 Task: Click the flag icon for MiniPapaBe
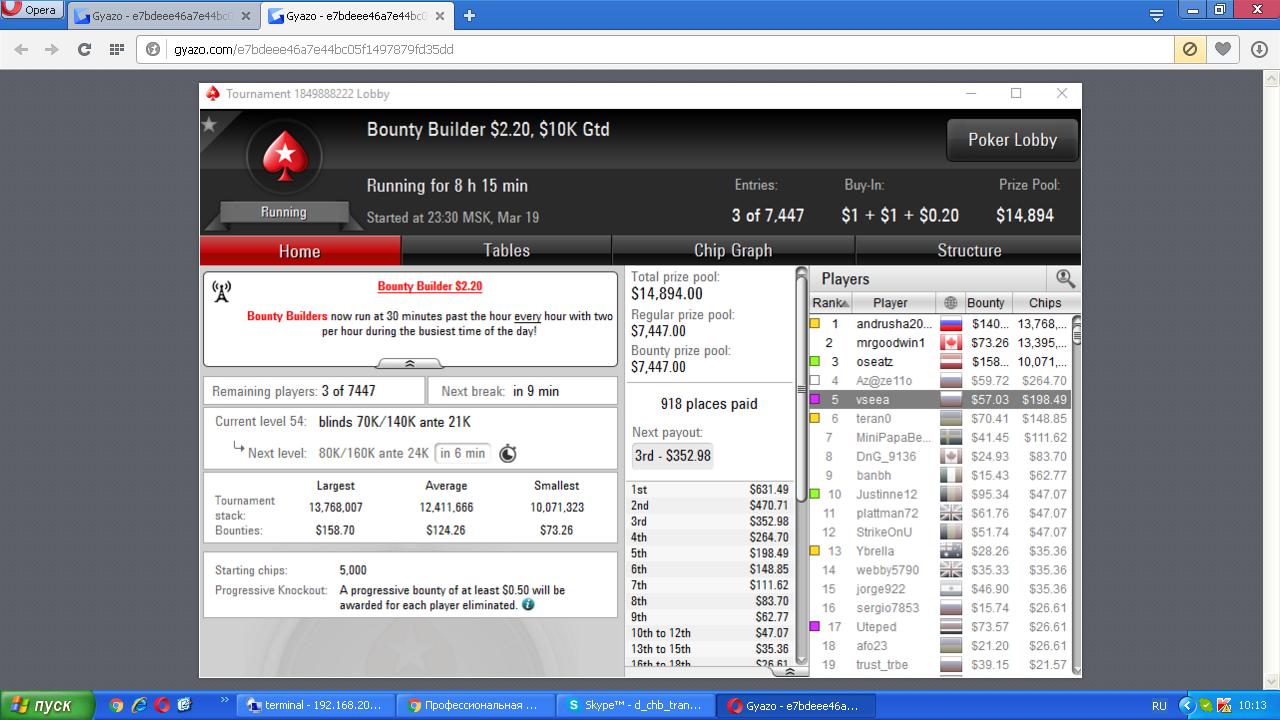(x=951, y=437)
